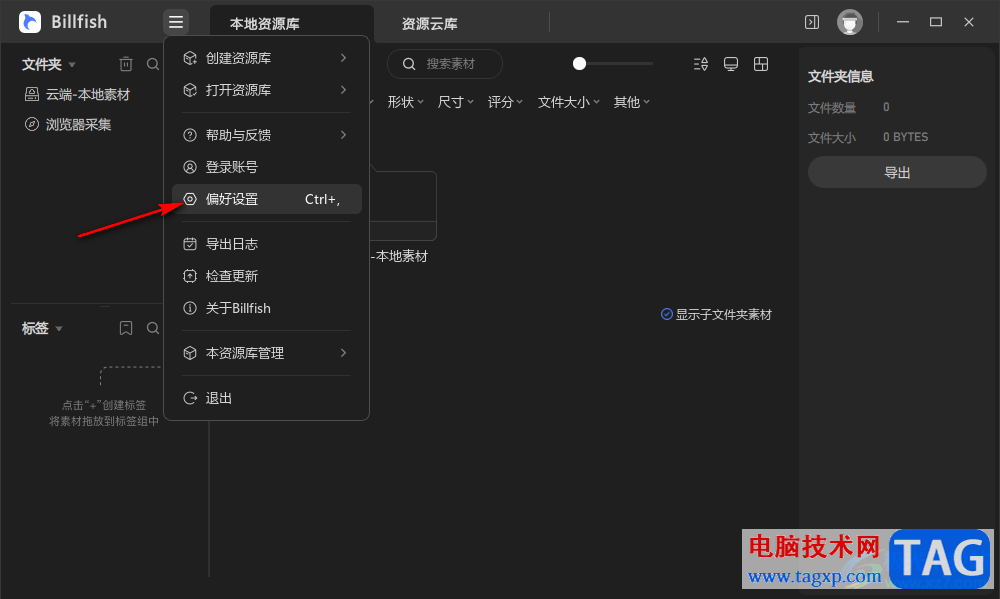
Task: Choose 检查更新 from the menu
Action: click(x=267, y=276)
